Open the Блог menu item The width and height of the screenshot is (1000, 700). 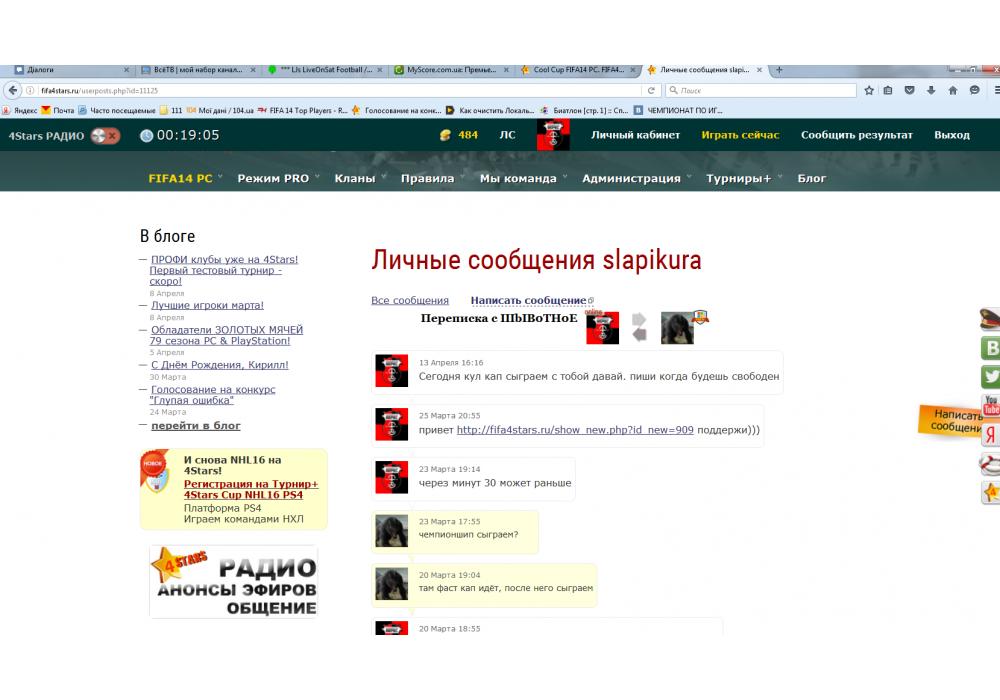coord(811,178)
